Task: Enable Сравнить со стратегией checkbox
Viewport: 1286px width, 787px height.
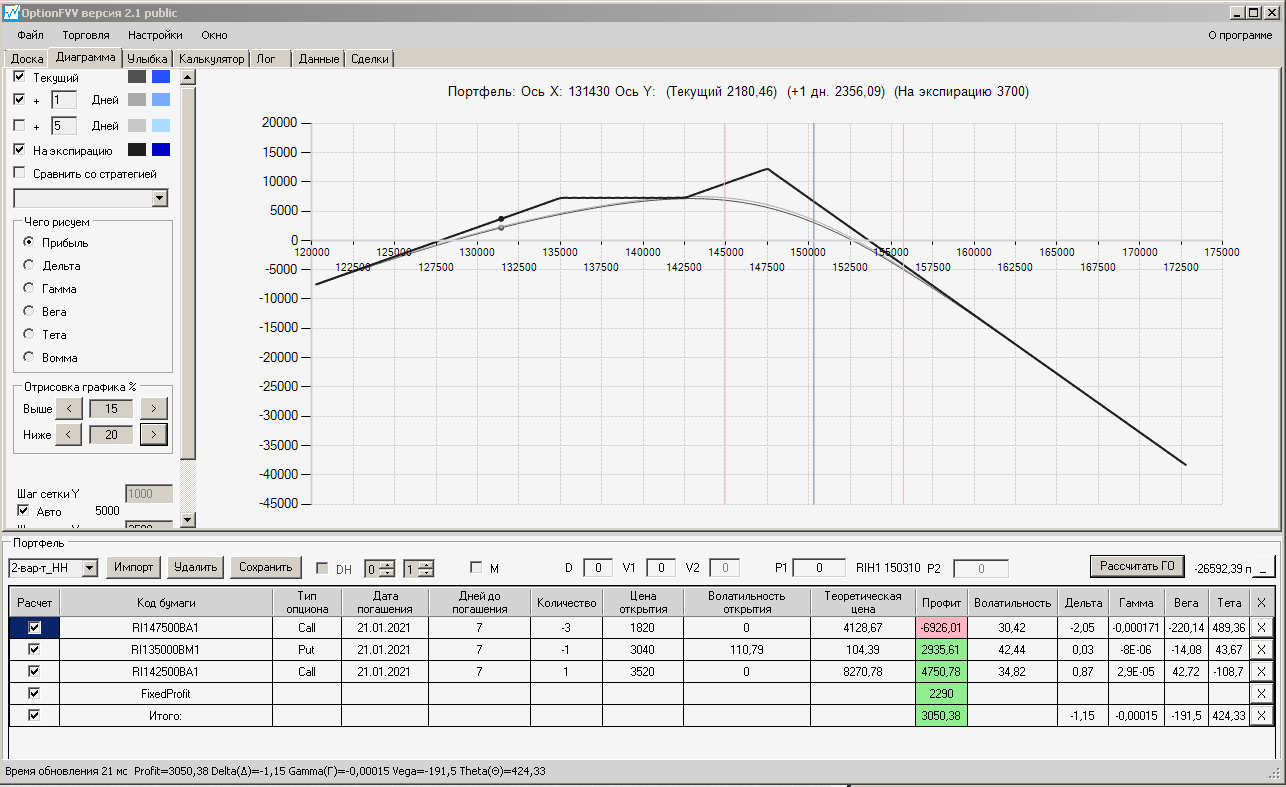Action: point(19,174)
